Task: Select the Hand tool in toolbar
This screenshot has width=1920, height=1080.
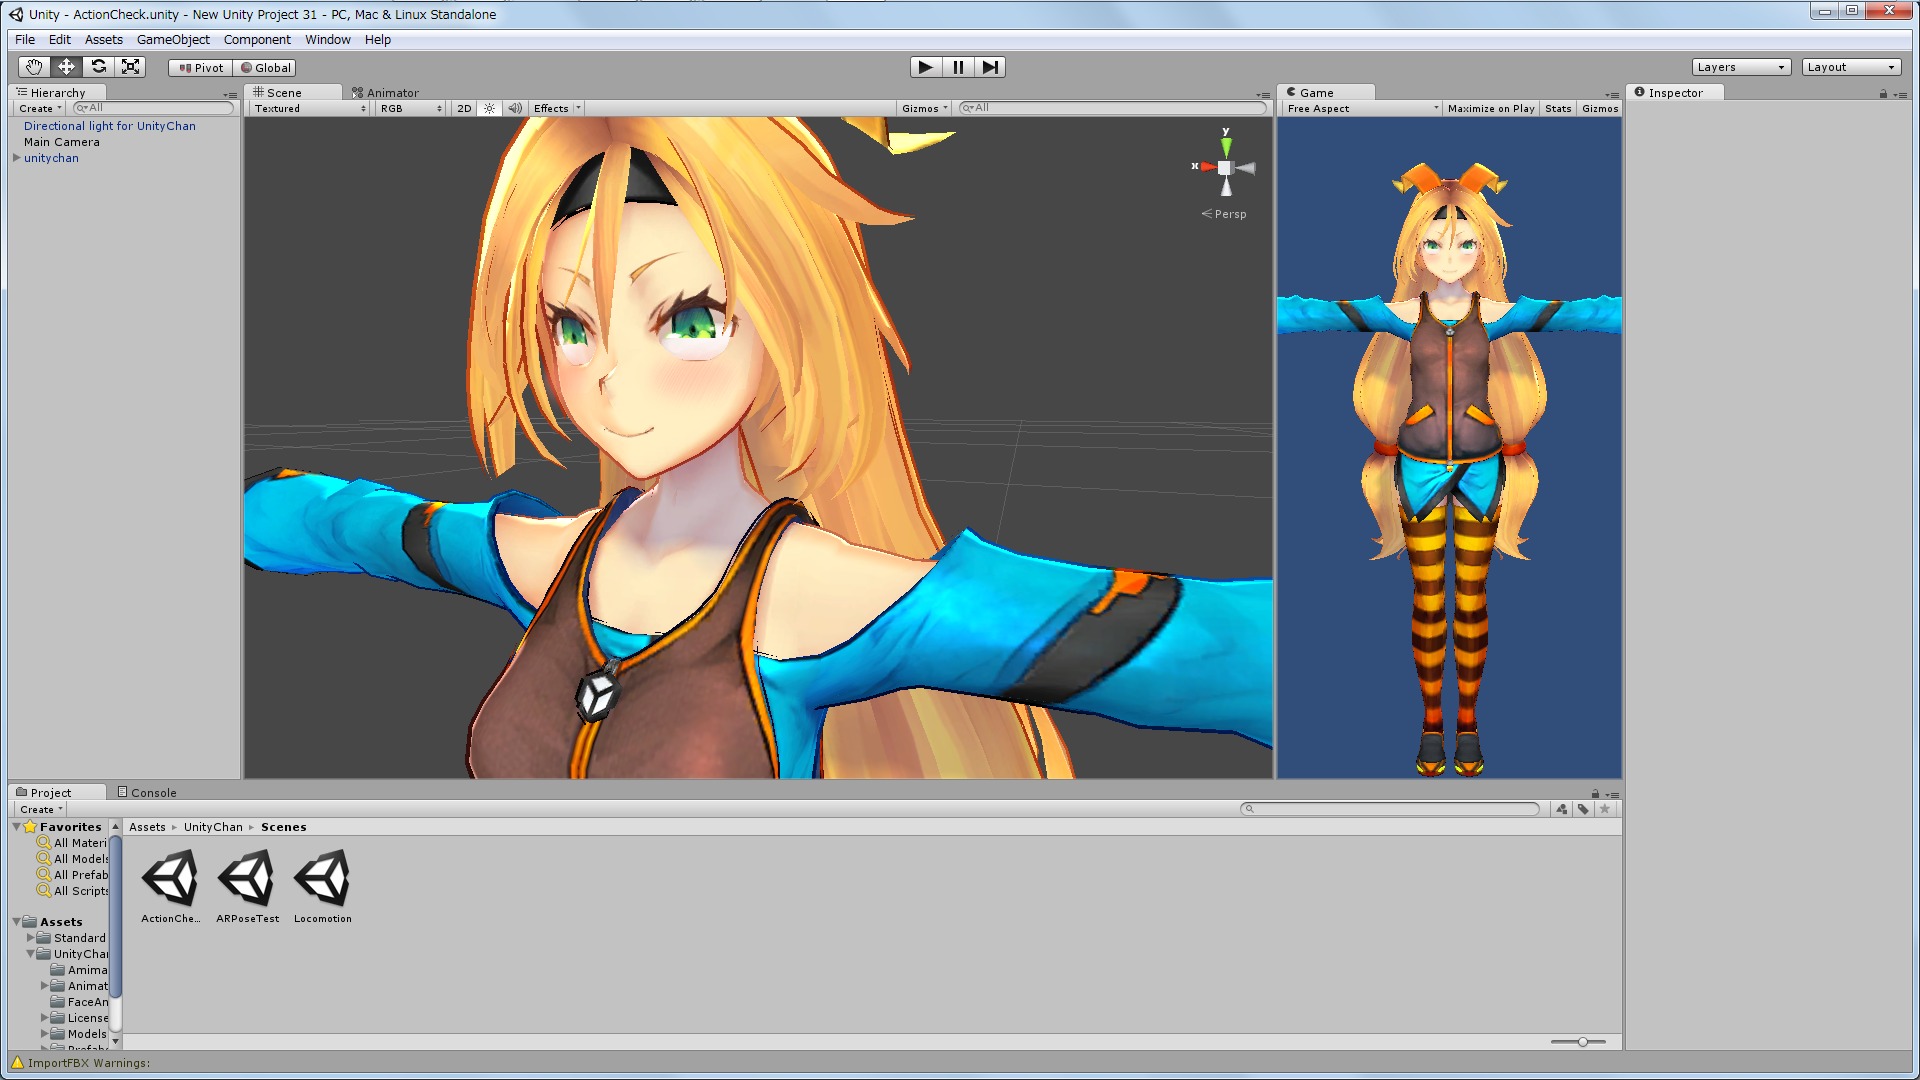Action: point(34,67)
